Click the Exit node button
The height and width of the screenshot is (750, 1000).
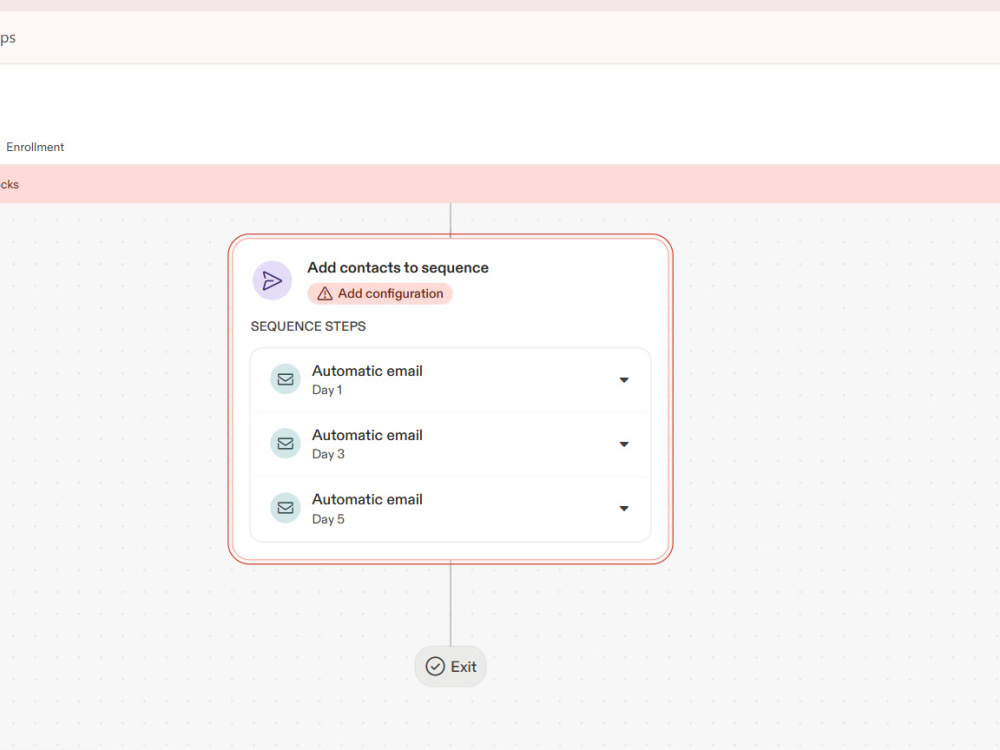pos(450,666)
